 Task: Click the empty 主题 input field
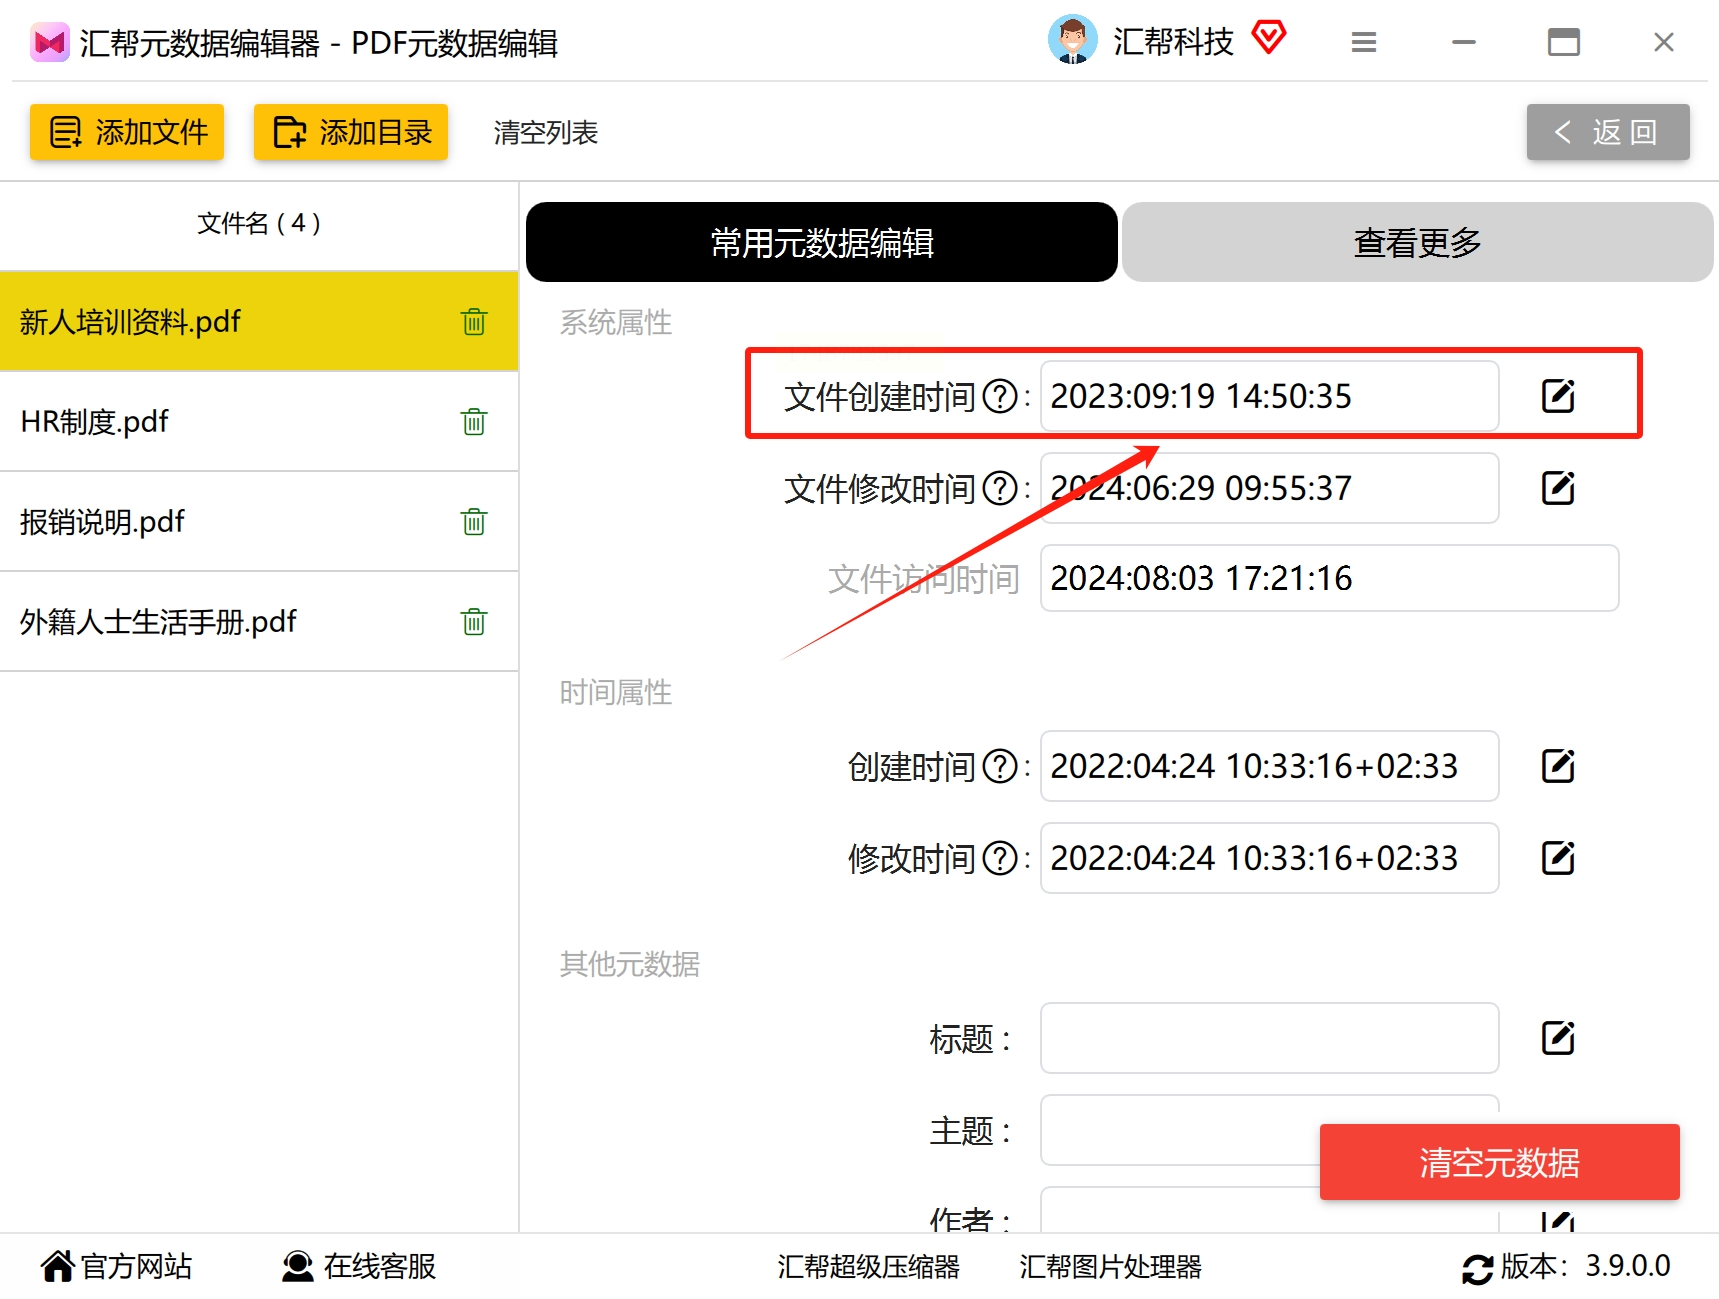(1270, 1130)
